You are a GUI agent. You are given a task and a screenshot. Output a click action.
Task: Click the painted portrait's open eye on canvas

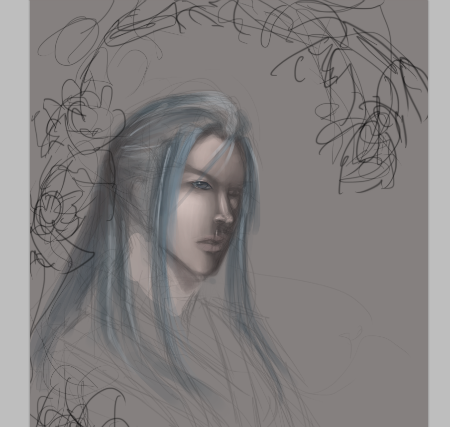(x=201, y=185)
